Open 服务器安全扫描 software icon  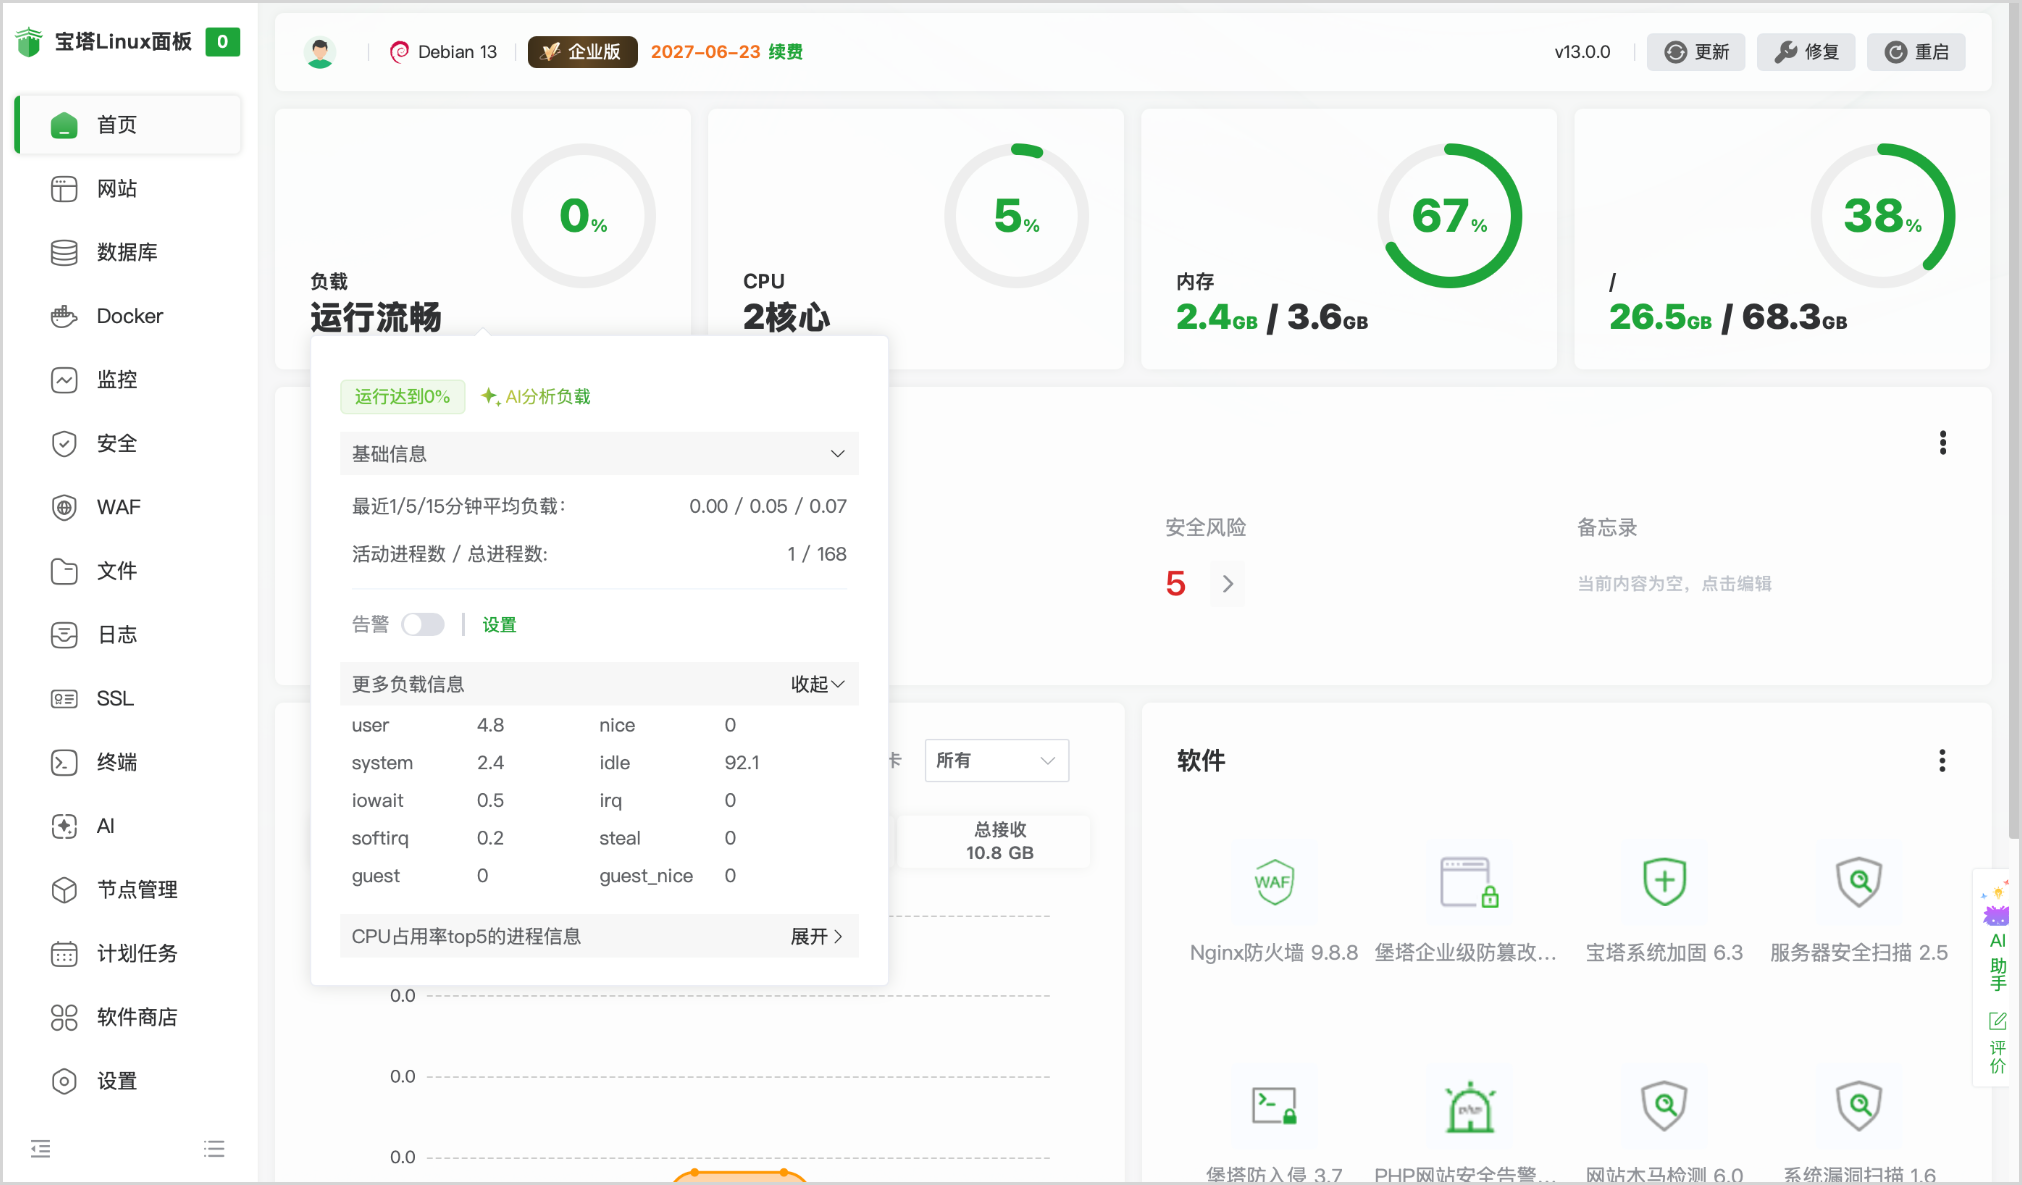pos(1859,882)
